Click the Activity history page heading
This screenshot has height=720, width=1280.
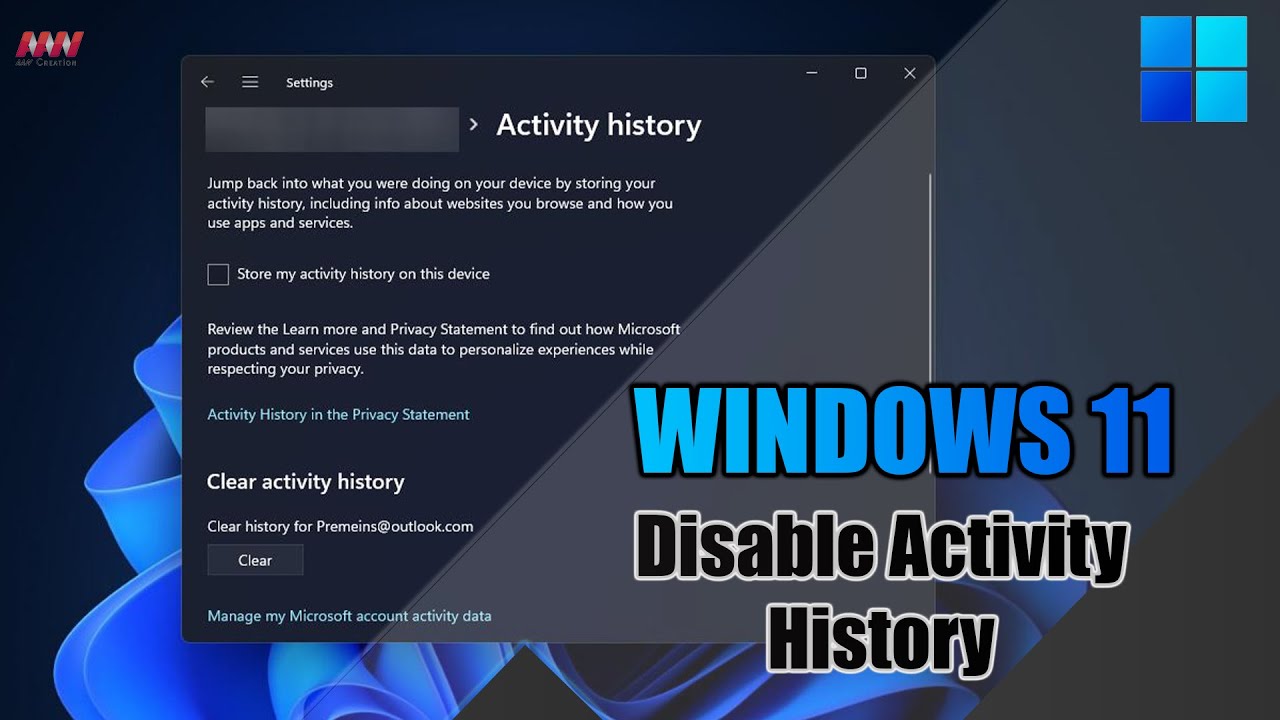click(599, 125)
